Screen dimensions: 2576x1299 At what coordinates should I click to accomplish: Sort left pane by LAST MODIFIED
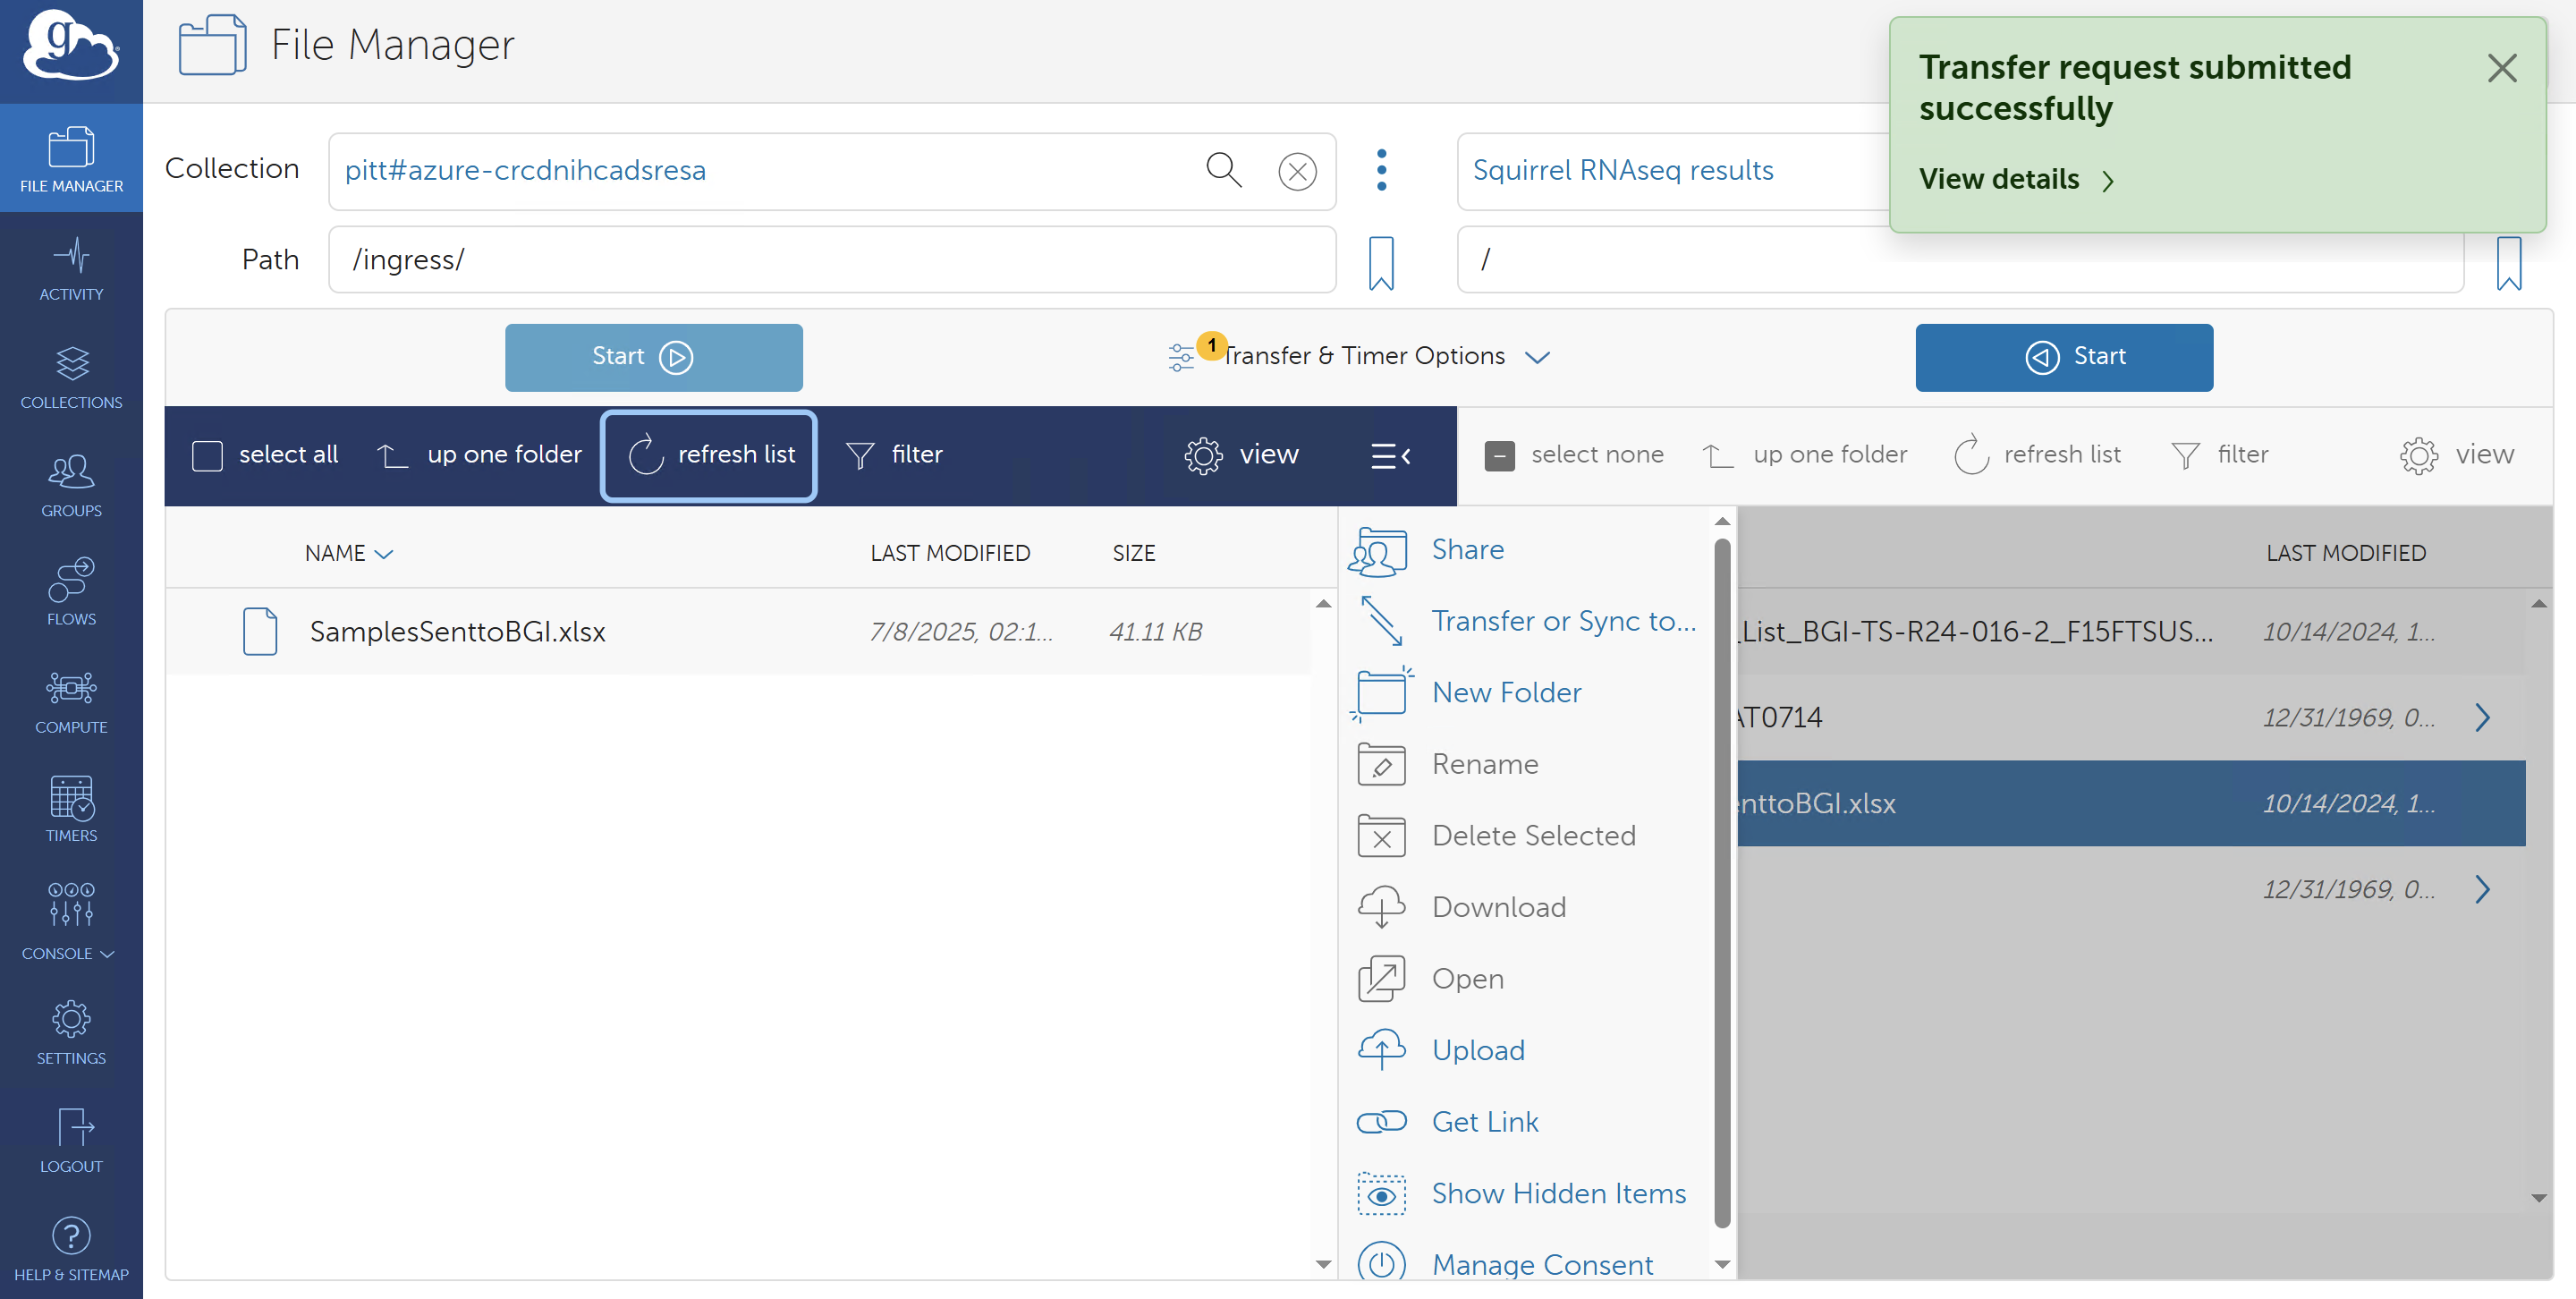[x=949, y=553]
